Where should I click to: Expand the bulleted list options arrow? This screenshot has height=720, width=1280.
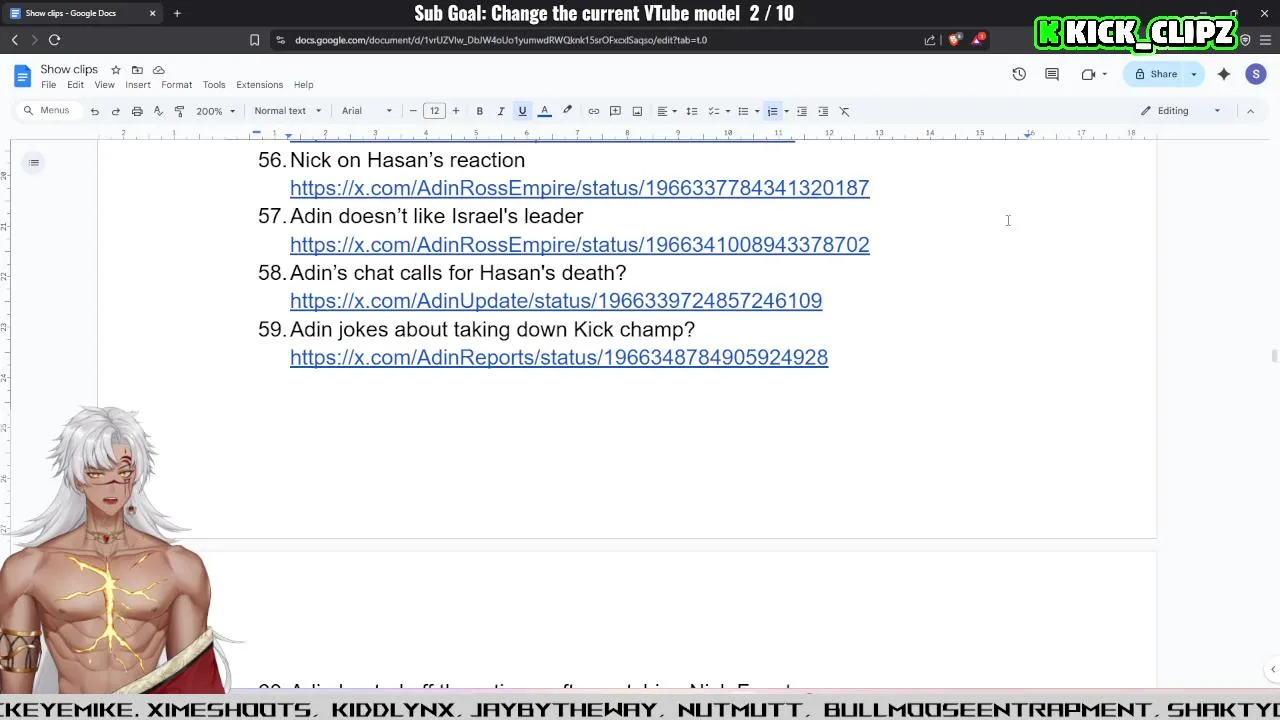pos(756,111)
